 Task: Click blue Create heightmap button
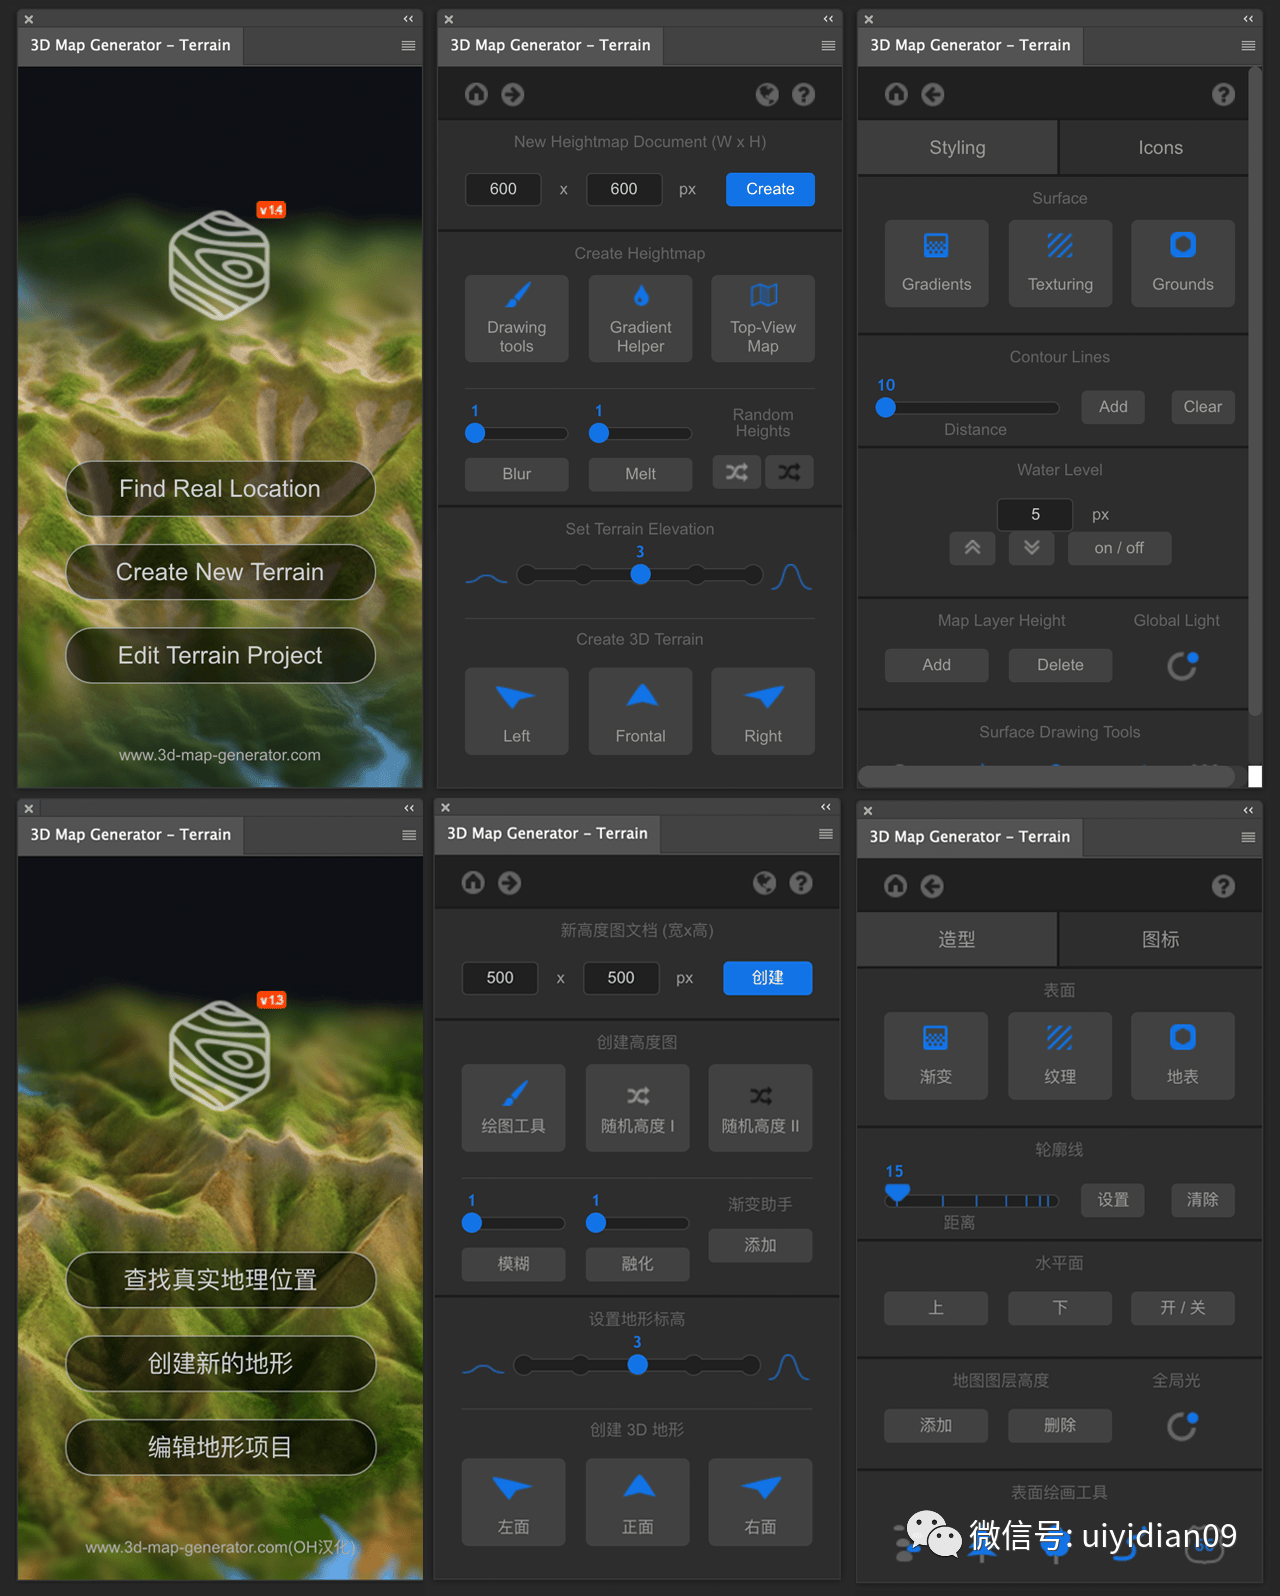click(x=770, y=189)
